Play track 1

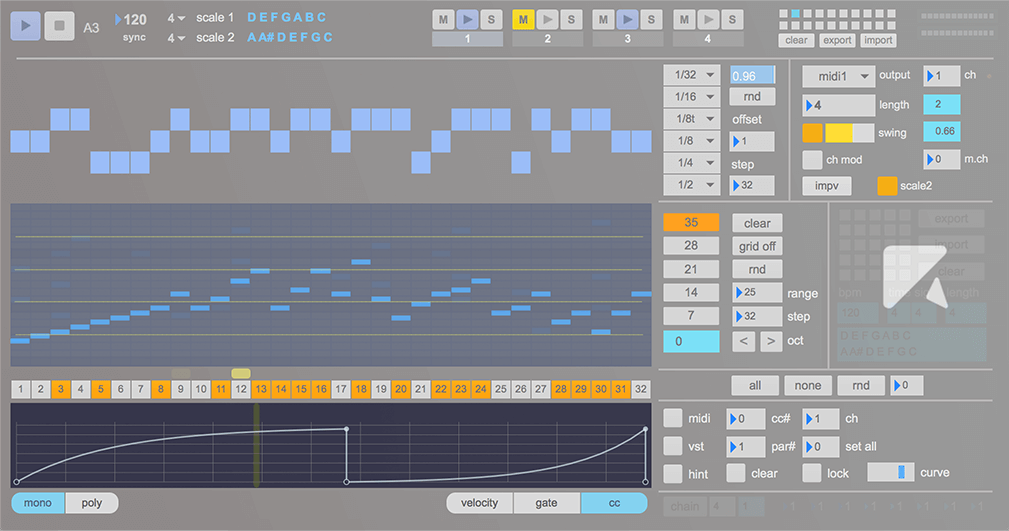467,20
